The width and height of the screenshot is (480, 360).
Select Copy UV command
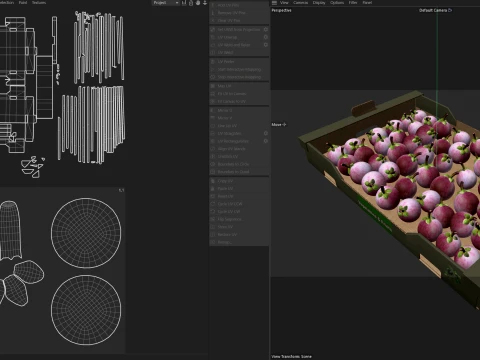[x=239, y=181]
